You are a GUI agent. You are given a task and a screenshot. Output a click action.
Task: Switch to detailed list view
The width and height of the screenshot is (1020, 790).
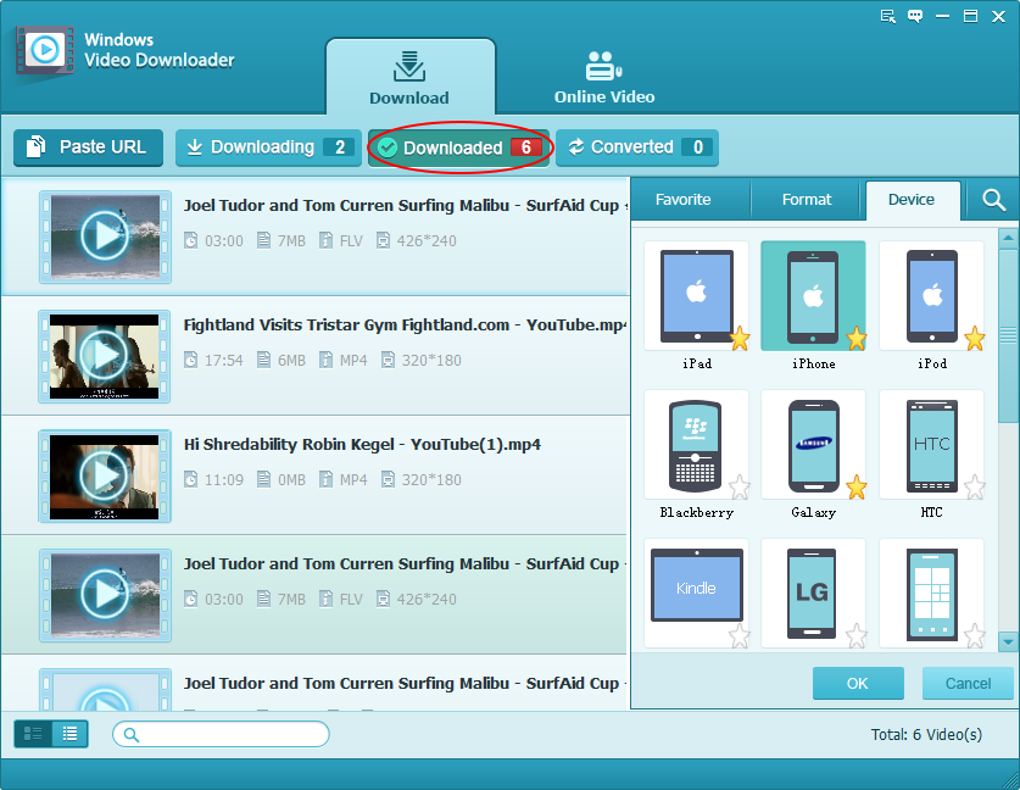pos(70,734)
